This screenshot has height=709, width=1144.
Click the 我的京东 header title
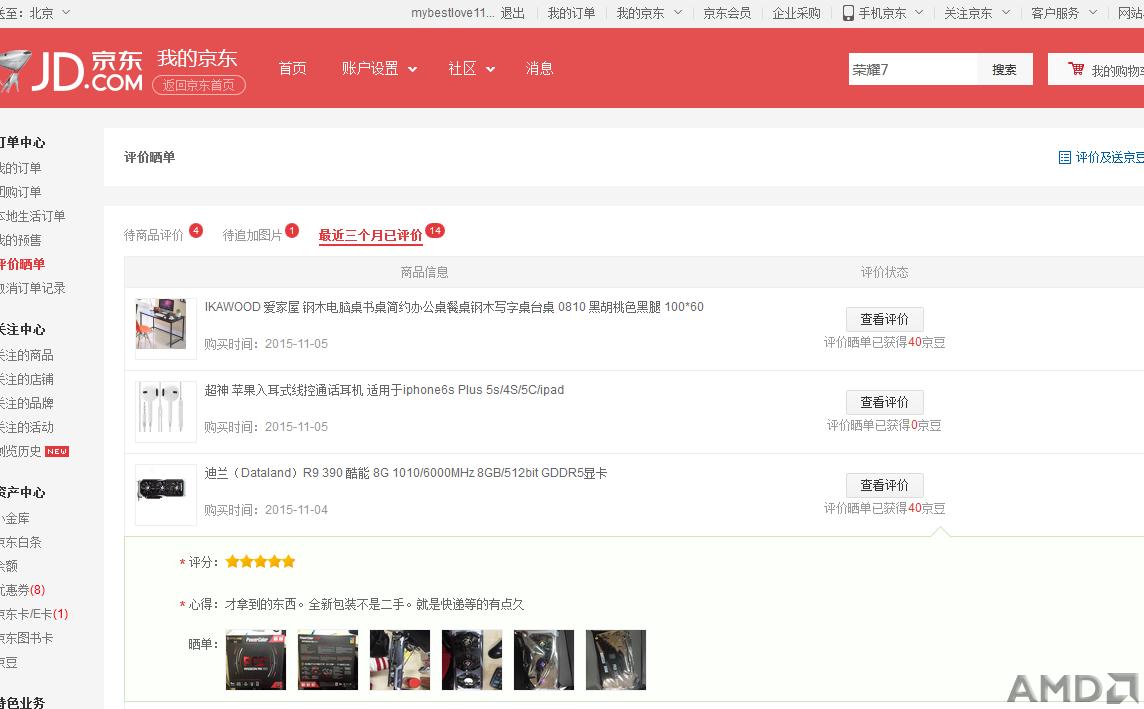coord(197,58)
